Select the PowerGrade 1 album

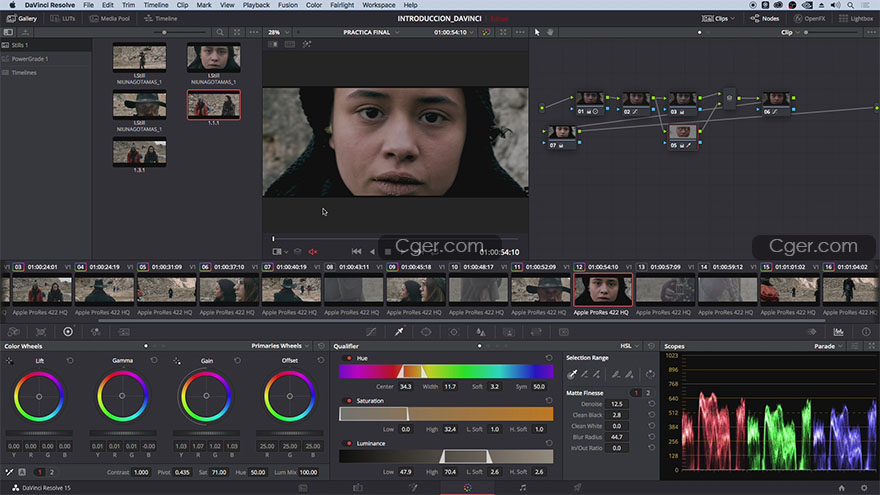click(x=30, y=58)
